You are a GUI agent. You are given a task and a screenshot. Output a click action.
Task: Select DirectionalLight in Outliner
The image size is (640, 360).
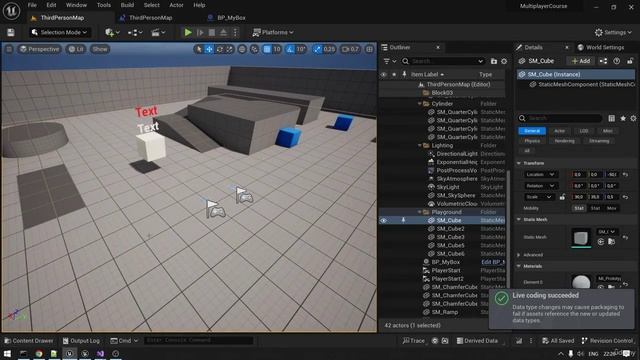pyautogui.click(x=457, y=154)
